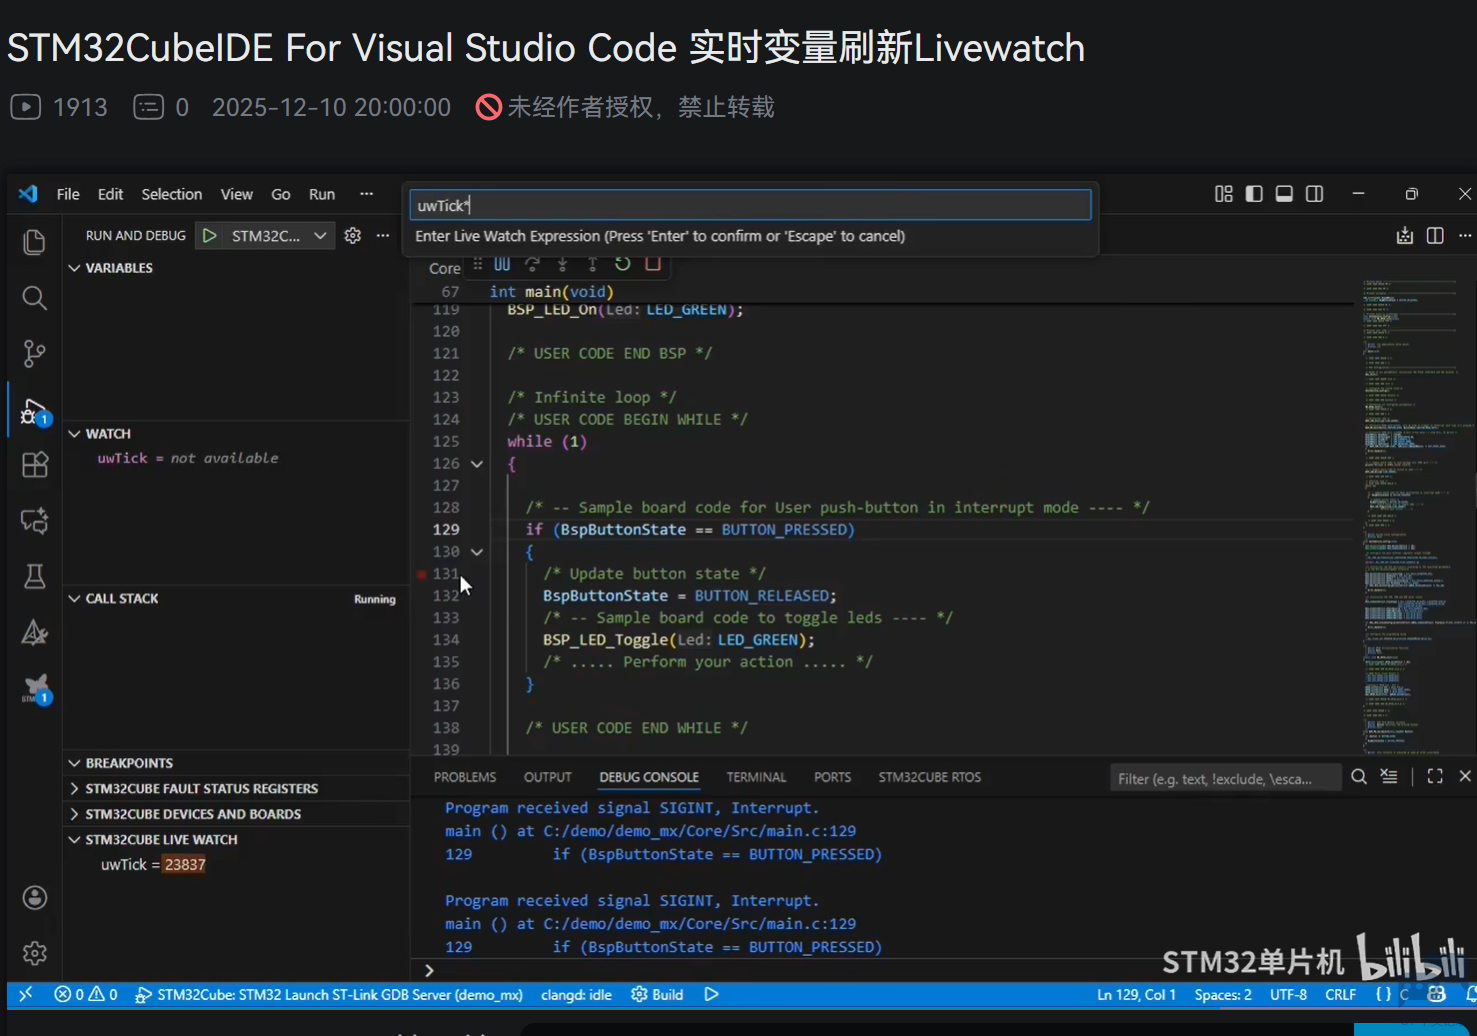Open the STM32 butterfly view
Viewport: 1477px width, 1036px height.
pos(36,689)
